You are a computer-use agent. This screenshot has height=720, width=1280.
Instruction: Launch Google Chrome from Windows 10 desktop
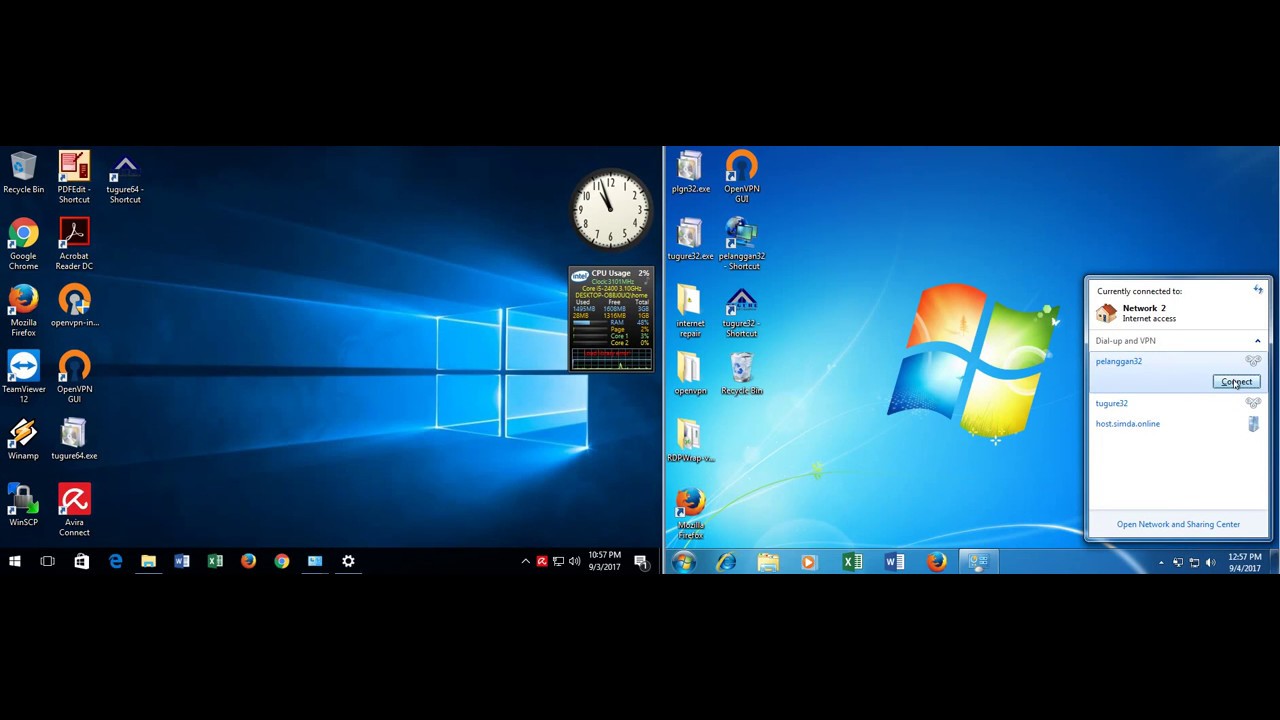click(x=23, y=244)
